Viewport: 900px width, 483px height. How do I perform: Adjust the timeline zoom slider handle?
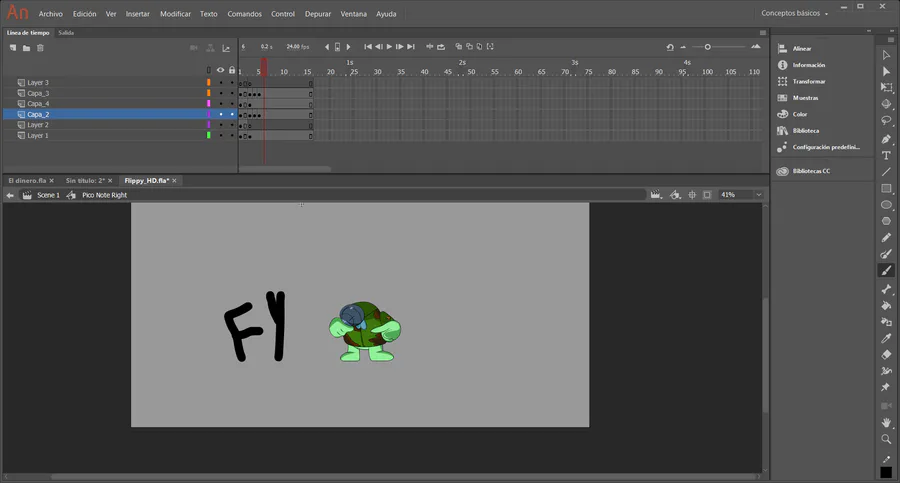point(708,47)
